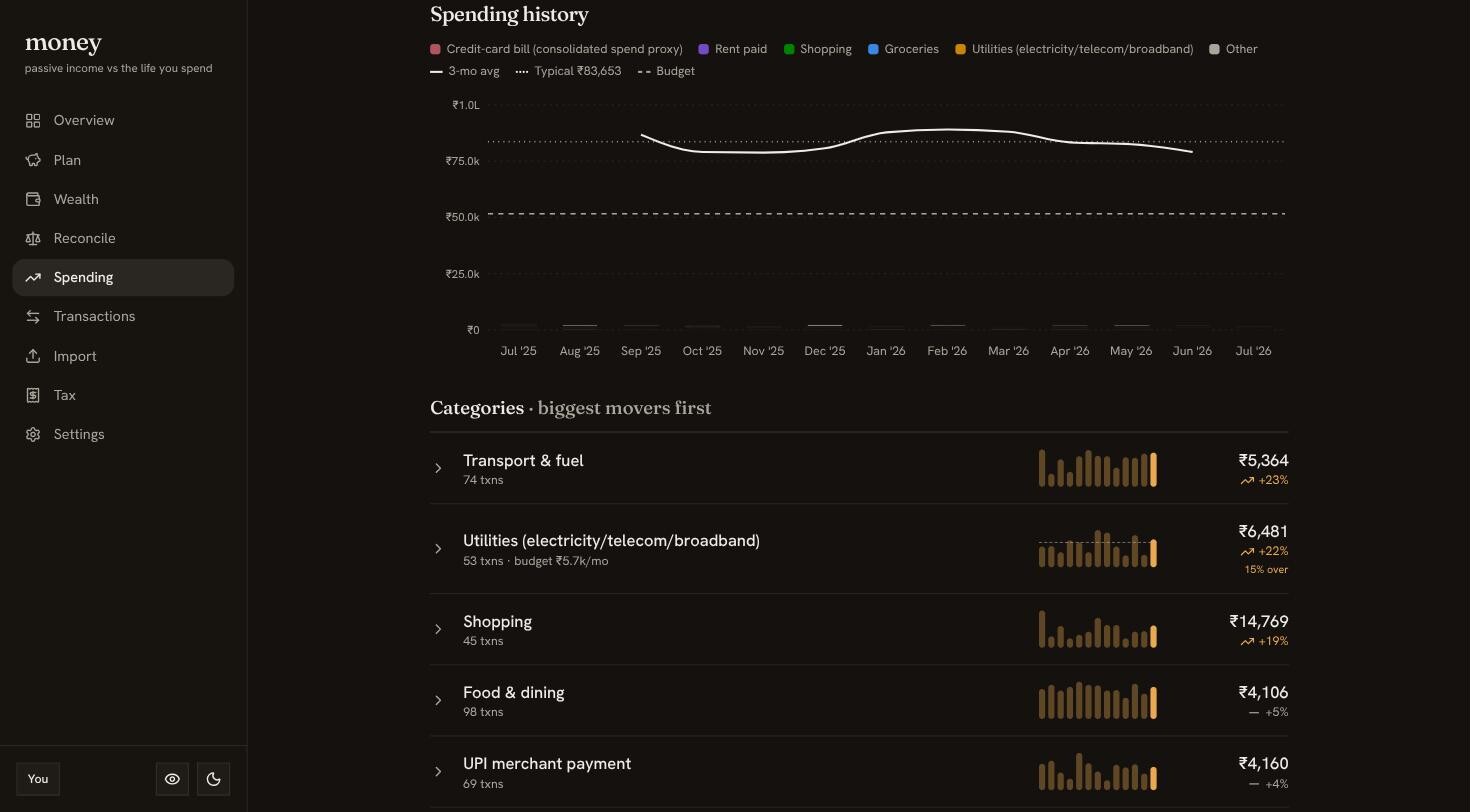This screenshot has width=1470, height=812.
Task: Click the Tax receipt icon
Action: click(x=33, y=395)
